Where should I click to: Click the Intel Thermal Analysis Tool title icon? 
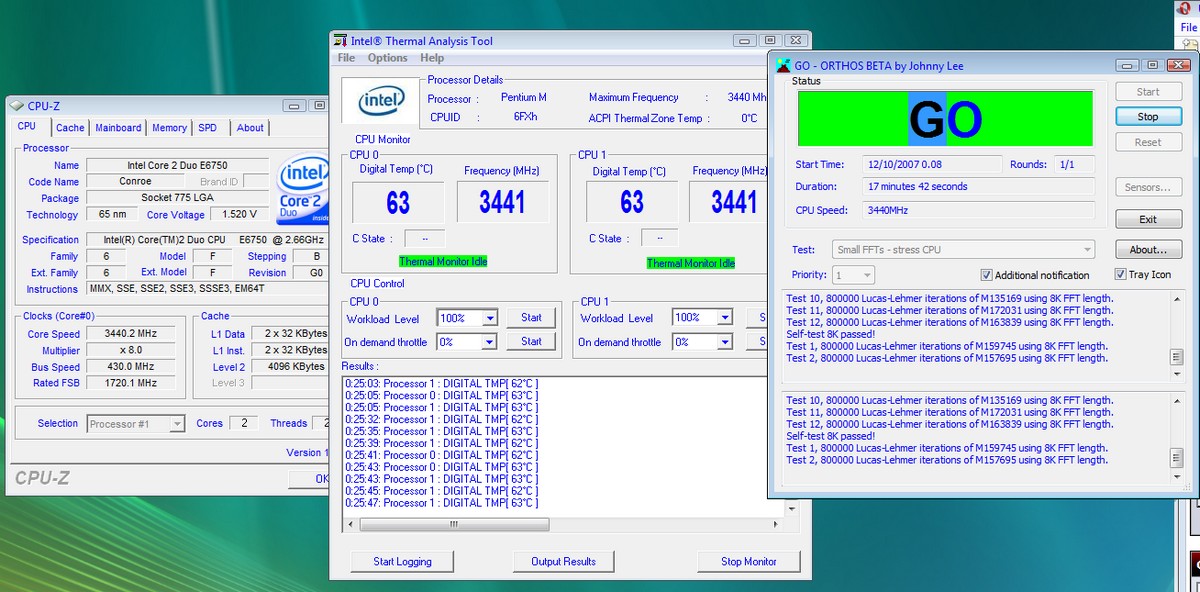340,41
